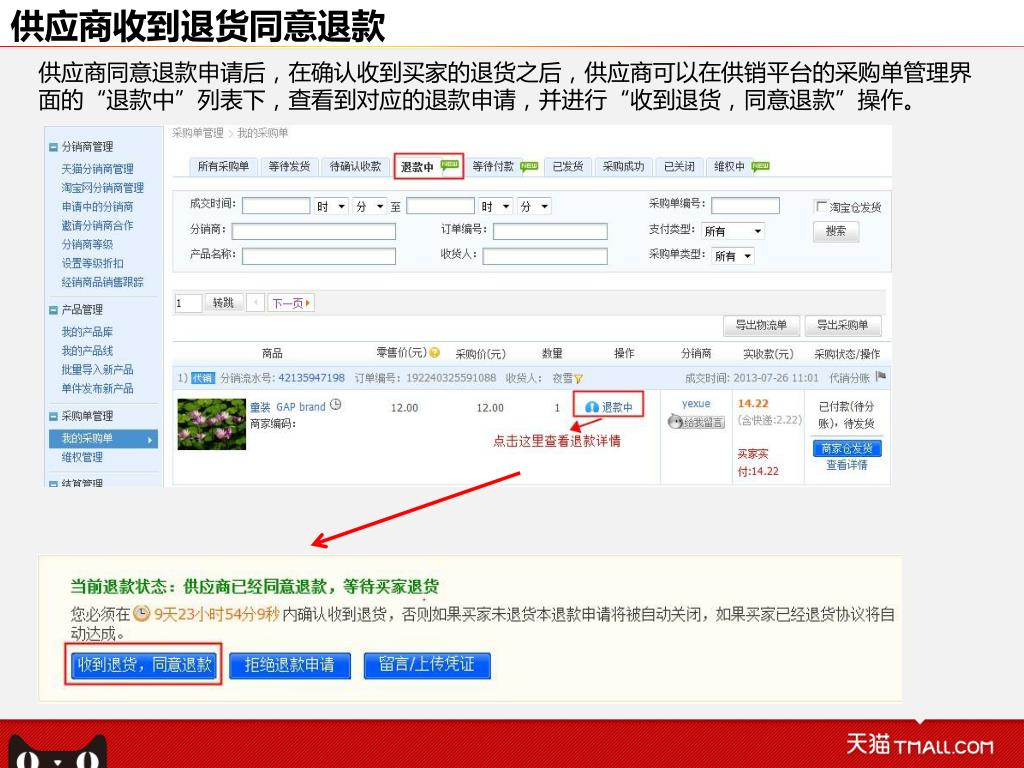The image size is (1024, 768).
Task: Open 经销商品销售跟踪 link
Action: pos(103,282)
